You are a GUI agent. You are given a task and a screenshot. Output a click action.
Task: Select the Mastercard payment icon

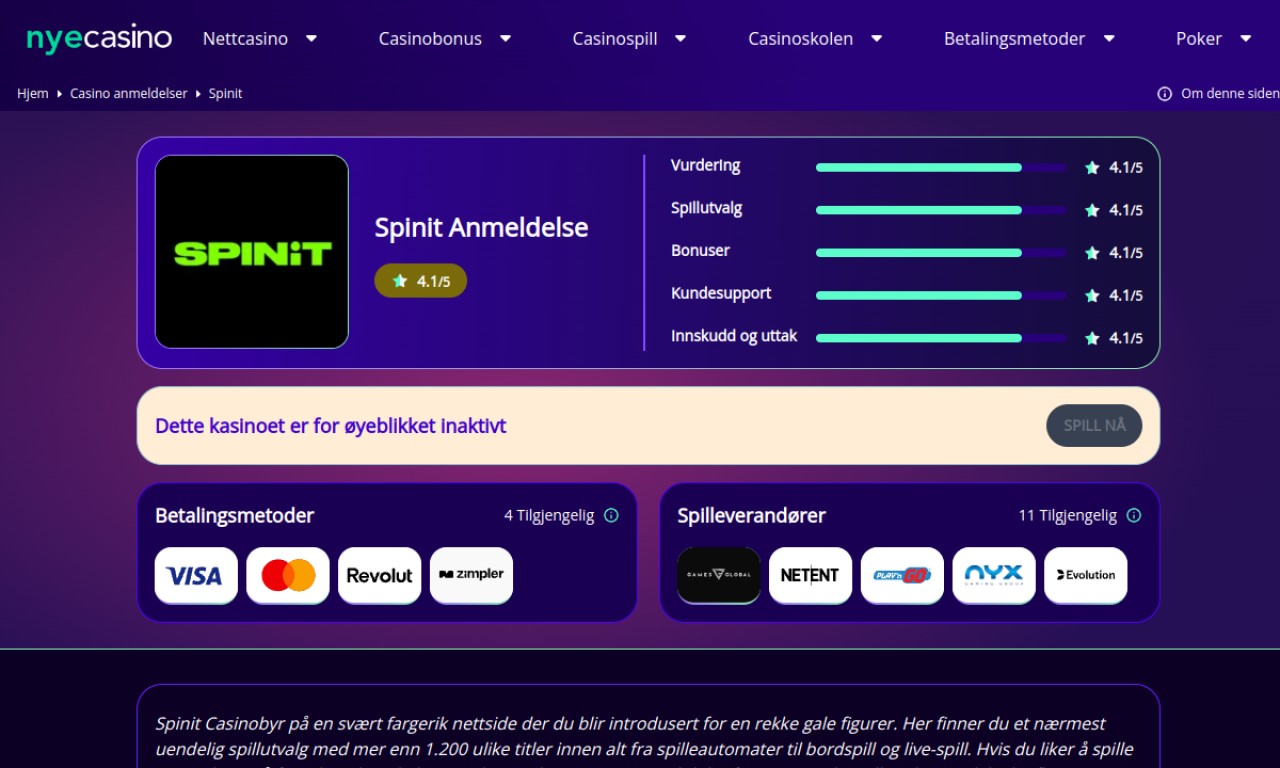[x=288, y=575]
